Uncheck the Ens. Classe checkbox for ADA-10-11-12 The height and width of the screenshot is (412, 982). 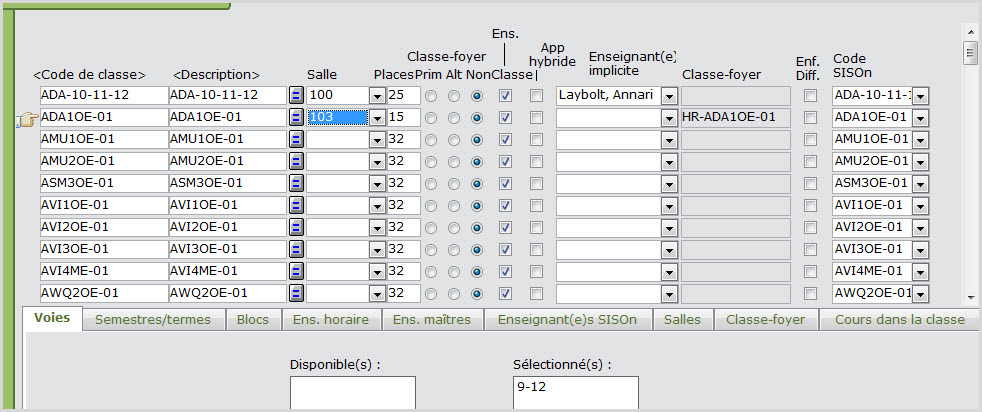click(506, 95)
